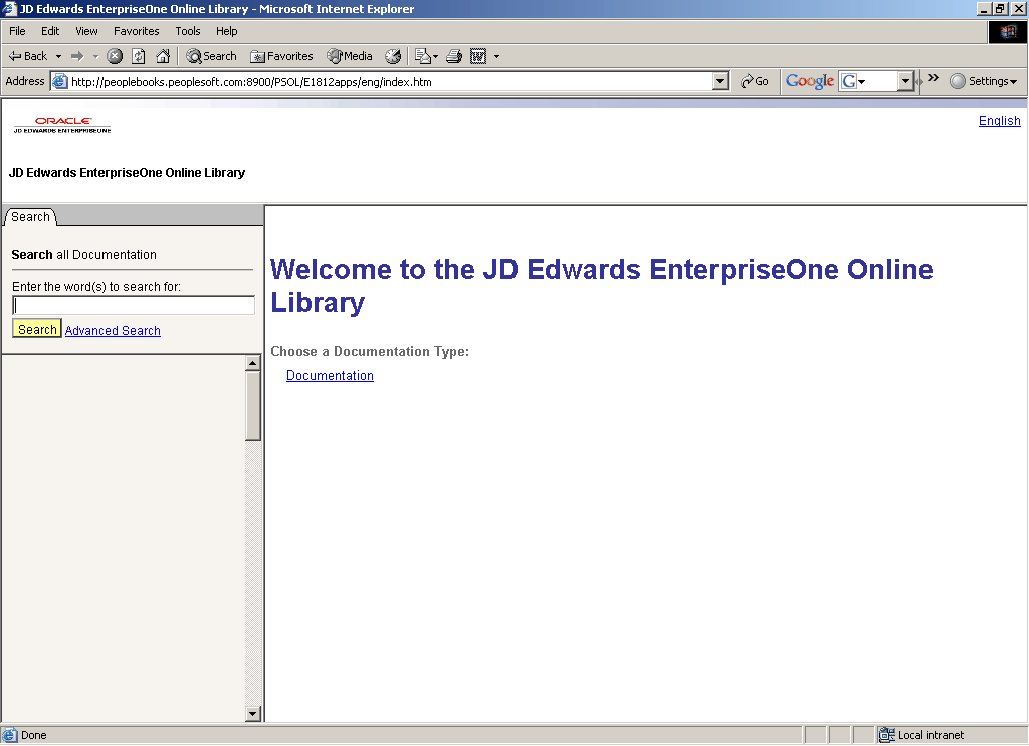Image resolution: width=1029 pixels, height=746 pixels.
Task: Show more Google toolbar buttons chevron
Action: click(933, 78)
